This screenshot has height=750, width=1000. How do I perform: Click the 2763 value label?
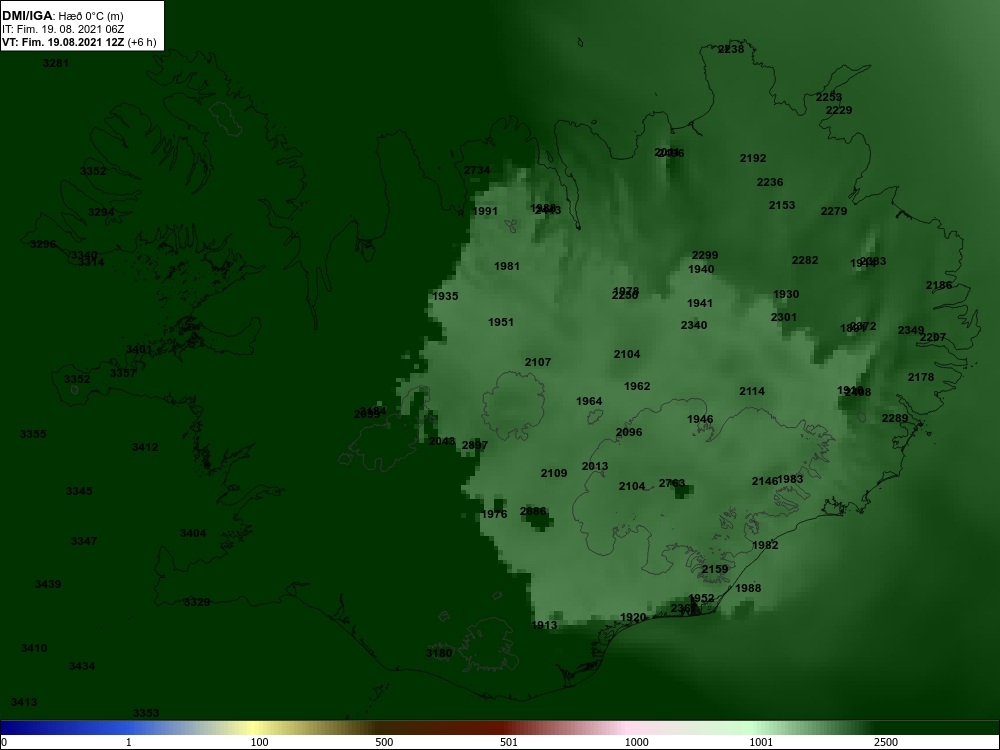tap(672, 483)
